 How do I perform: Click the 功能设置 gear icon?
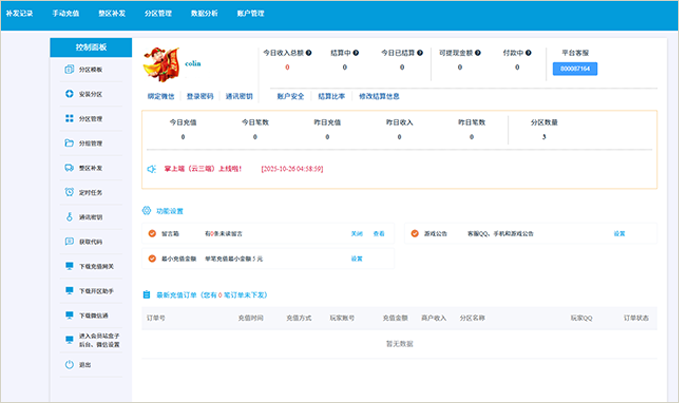click(x=148, y=211)
